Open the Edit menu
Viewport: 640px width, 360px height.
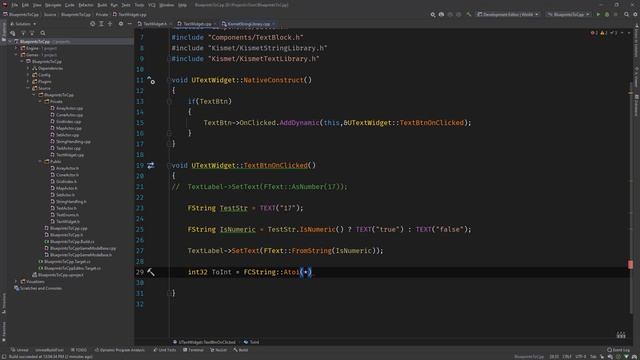[25, 5]
